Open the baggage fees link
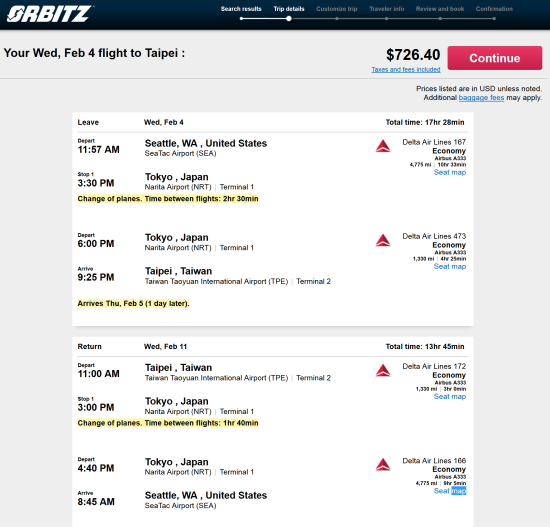 point(481,98)
